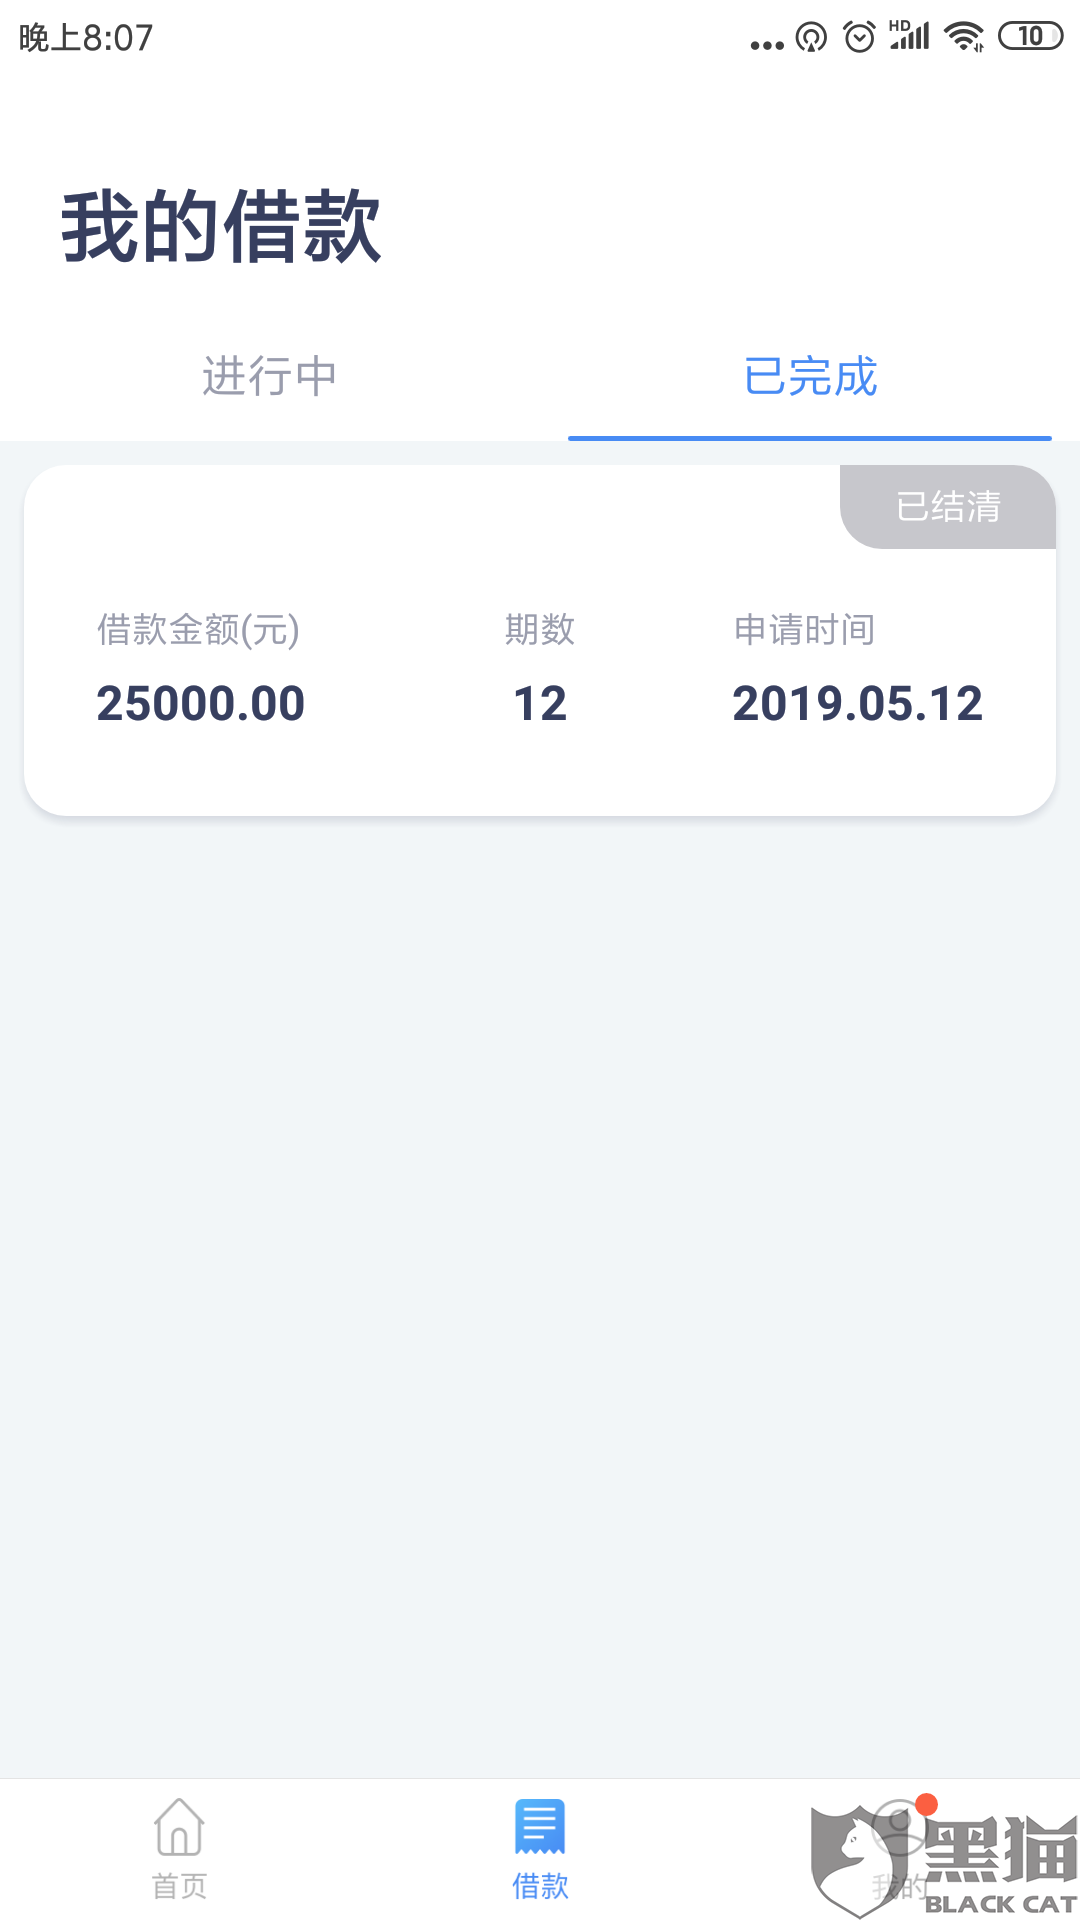Image resolution: width=1080 pixels, height=1920 pixels.
Task: Tap the 已结清 status badge
Action: (948, 507)
